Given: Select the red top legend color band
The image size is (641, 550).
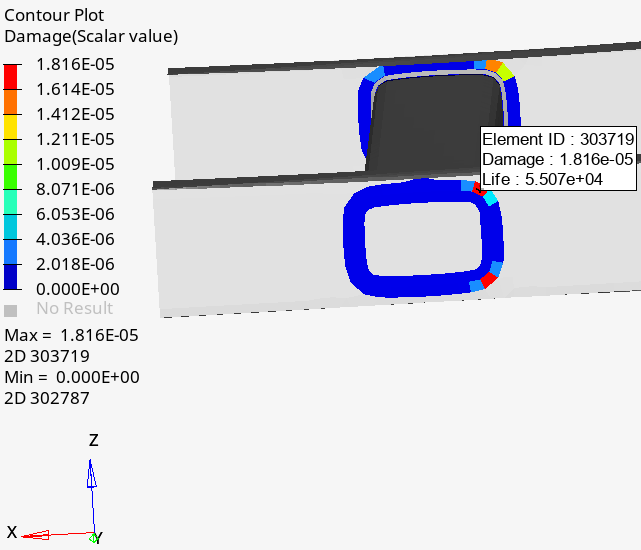Looking at the screenshot, I should click(11, 77).
